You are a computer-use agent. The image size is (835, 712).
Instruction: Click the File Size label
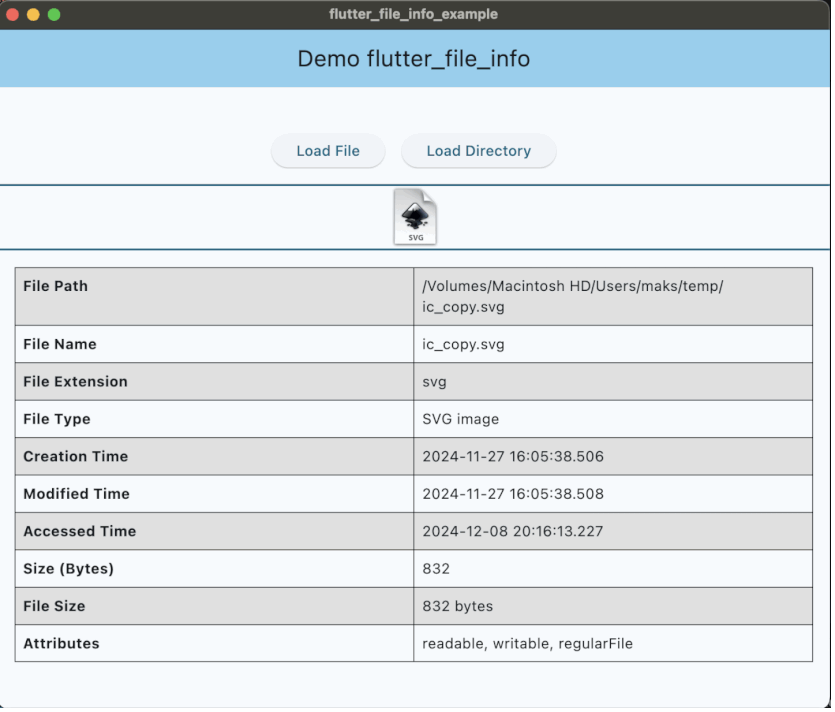[x=54, y=608]
